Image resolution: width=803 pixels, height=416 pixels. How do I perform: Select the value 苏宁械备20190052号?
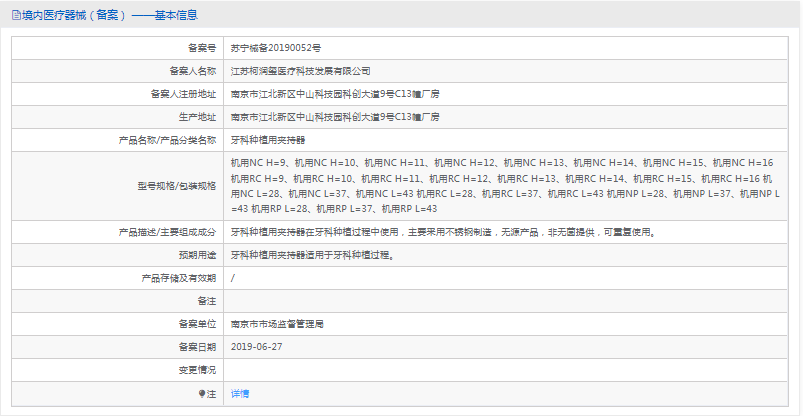[276, 48]
